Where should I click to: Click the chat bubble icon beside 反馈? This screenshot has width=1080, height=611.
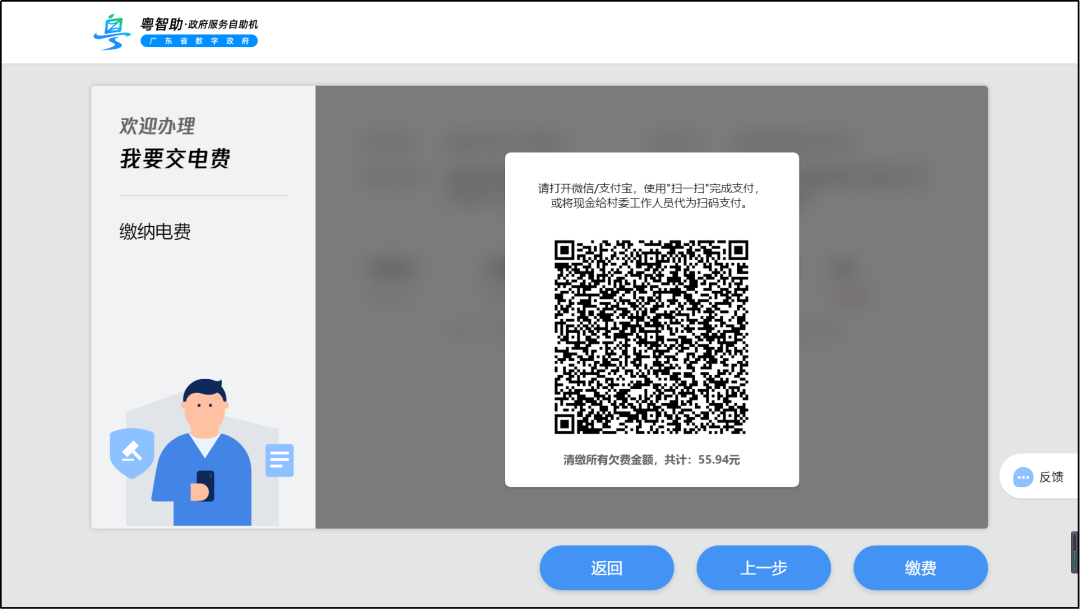click(x=1022, y=476)
